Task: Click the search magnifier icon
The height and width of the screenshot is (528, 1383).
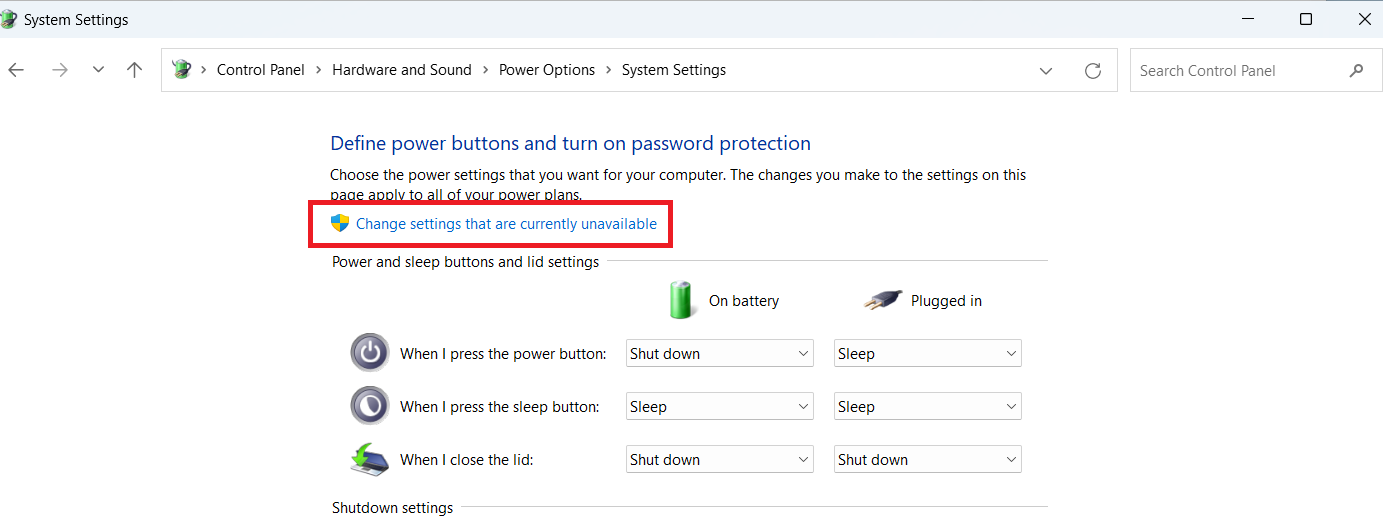Action: (x=1356, y=71)
